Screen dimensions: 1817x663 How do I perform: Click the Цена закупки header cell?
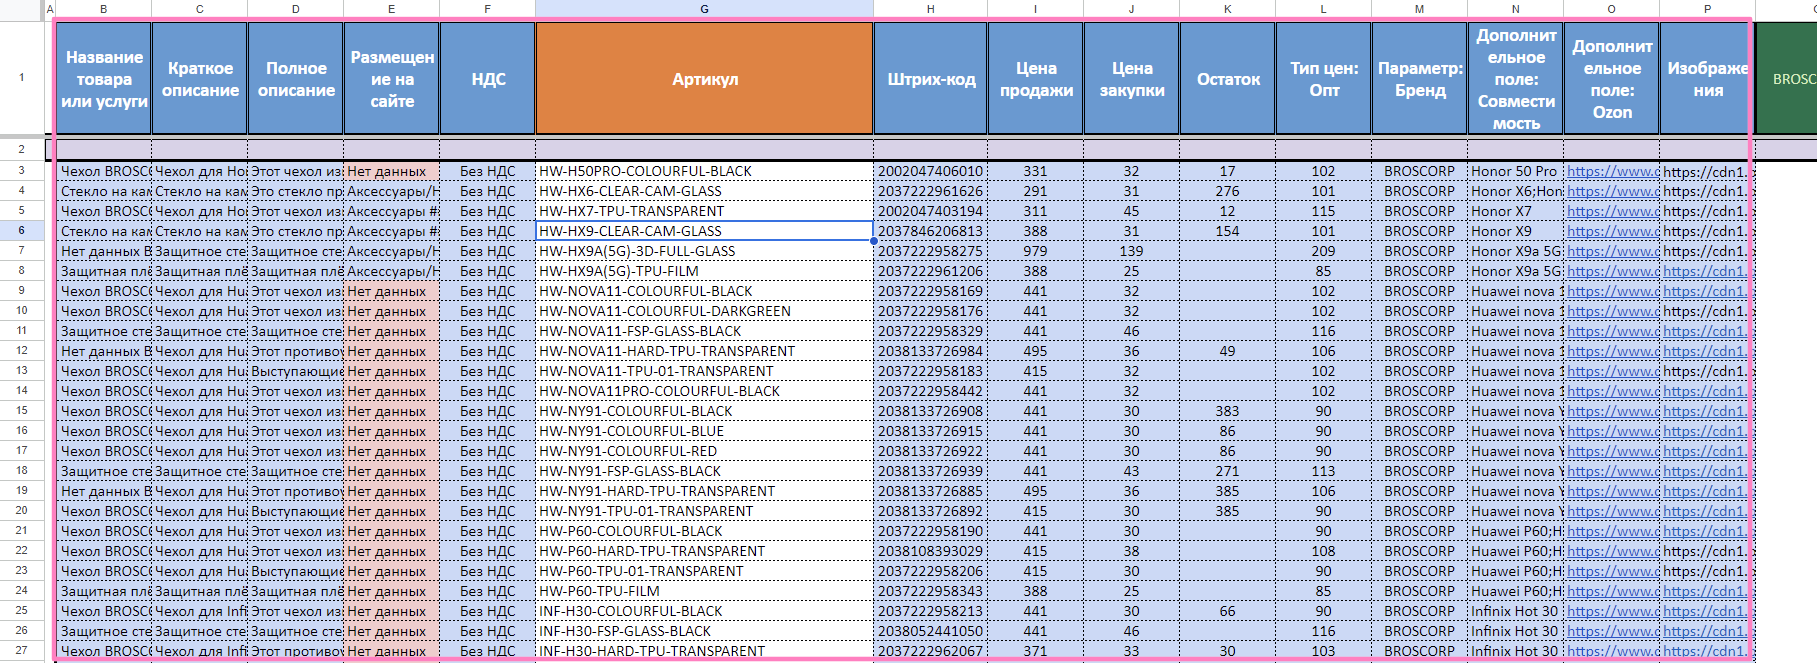1131,79
